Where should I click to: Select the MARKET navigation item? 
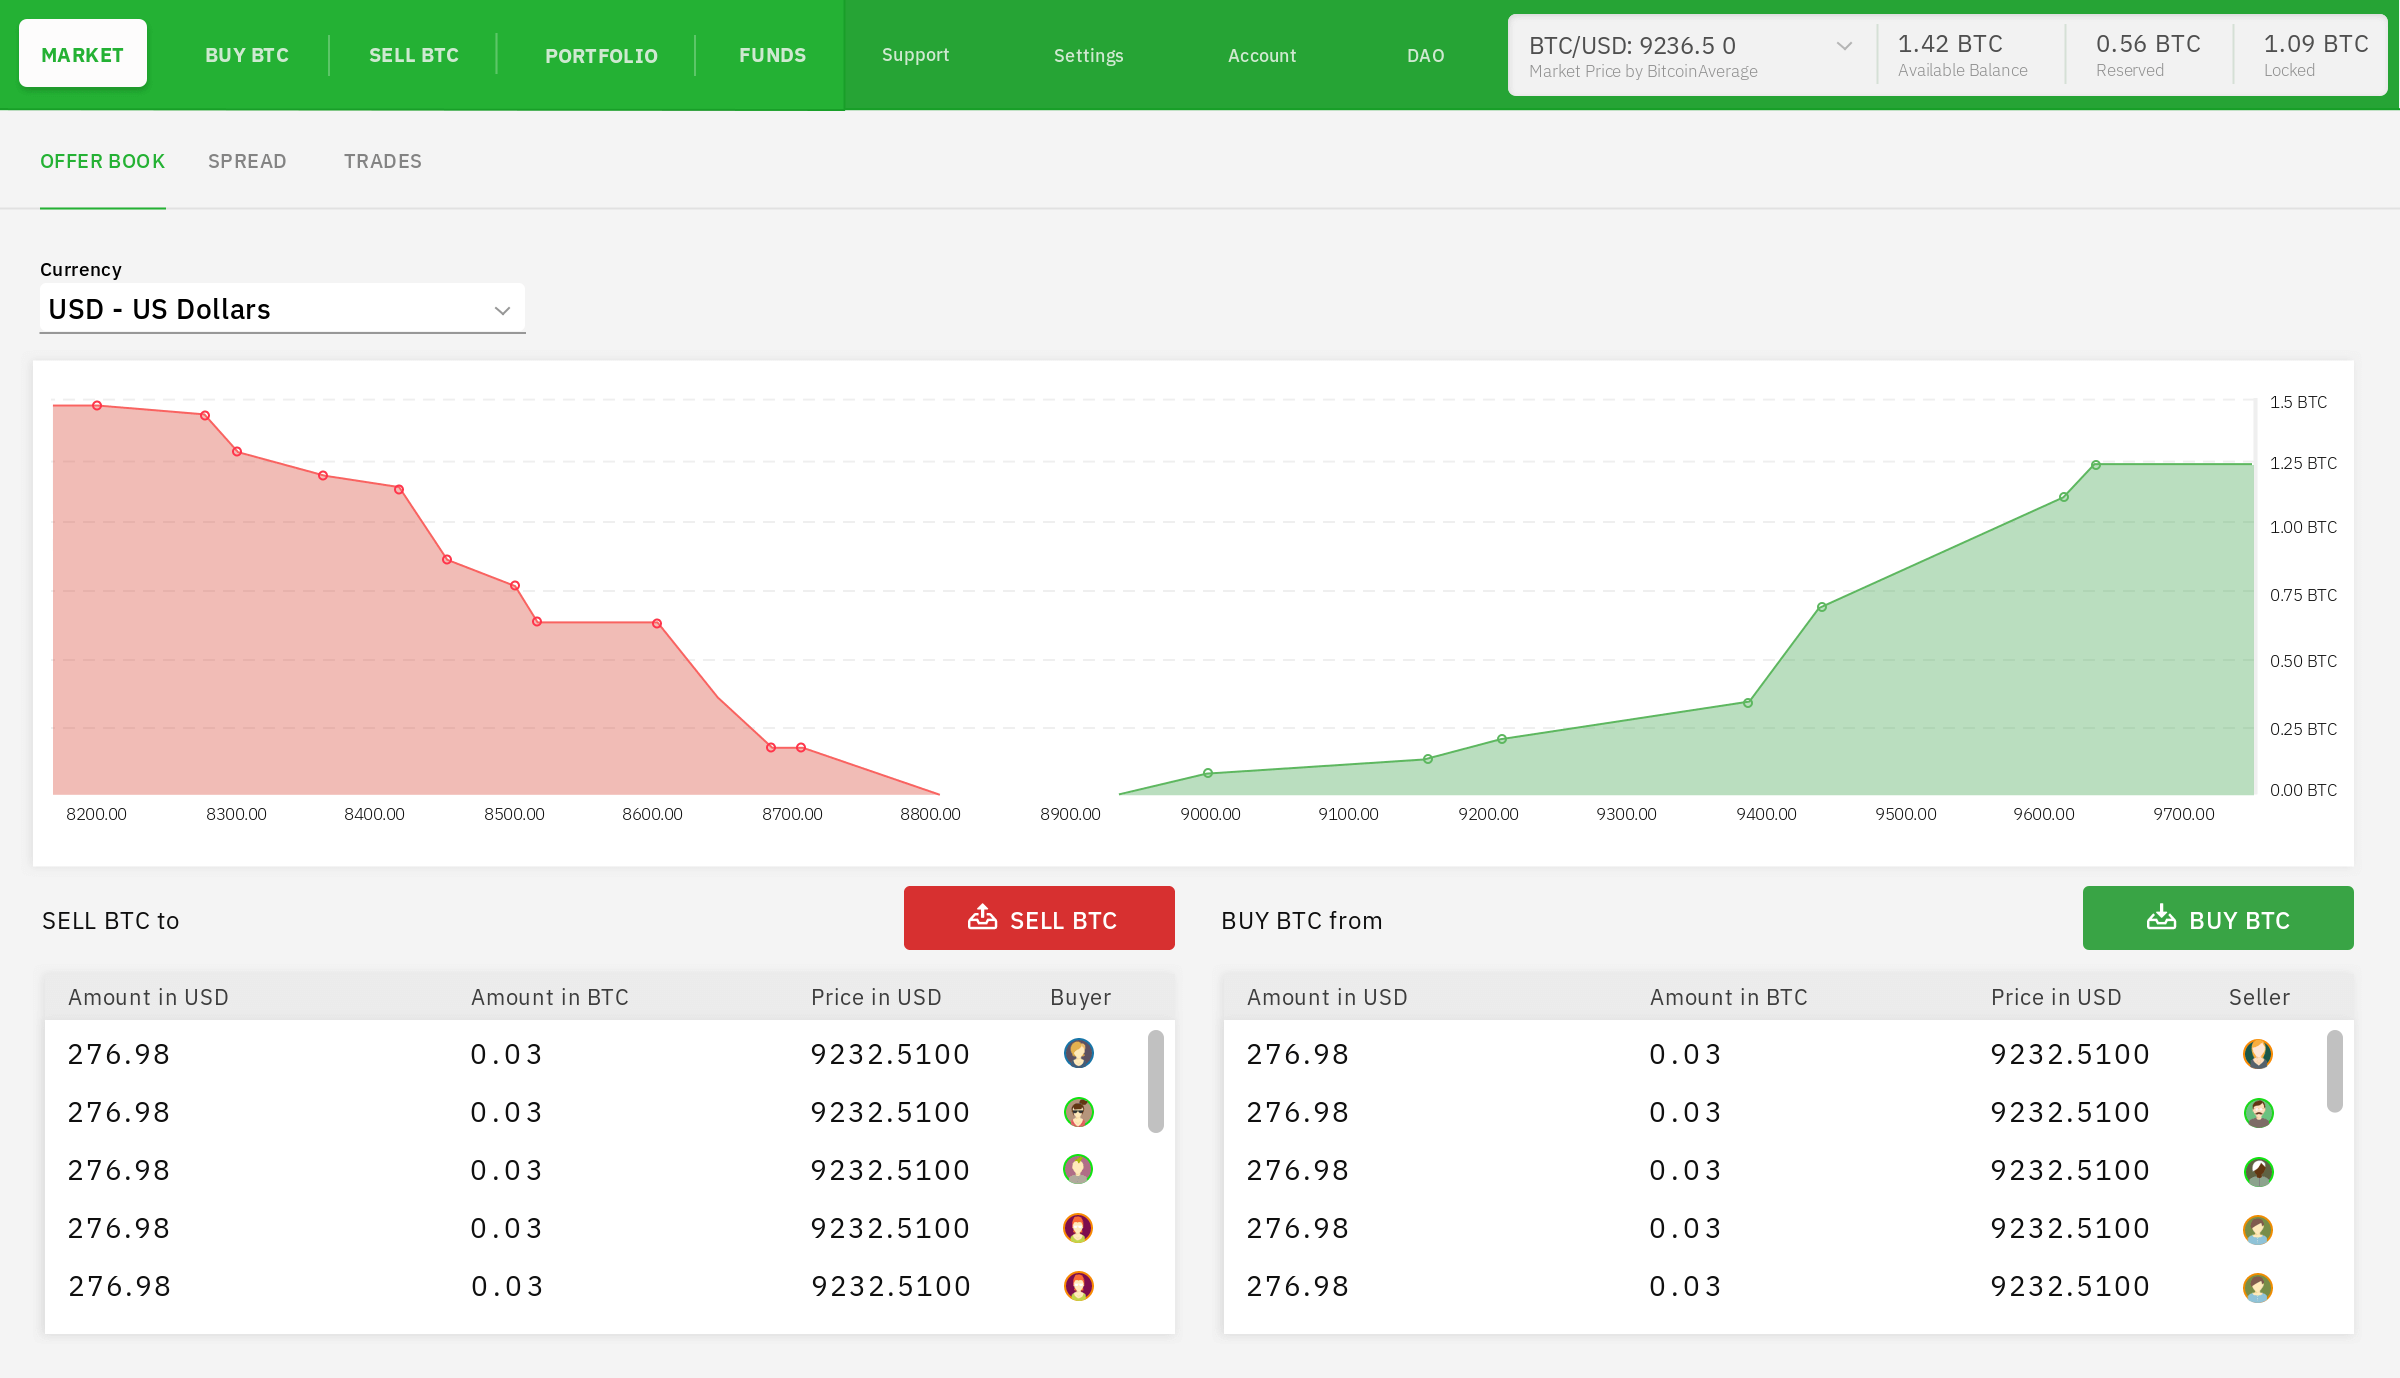point(82,53)
